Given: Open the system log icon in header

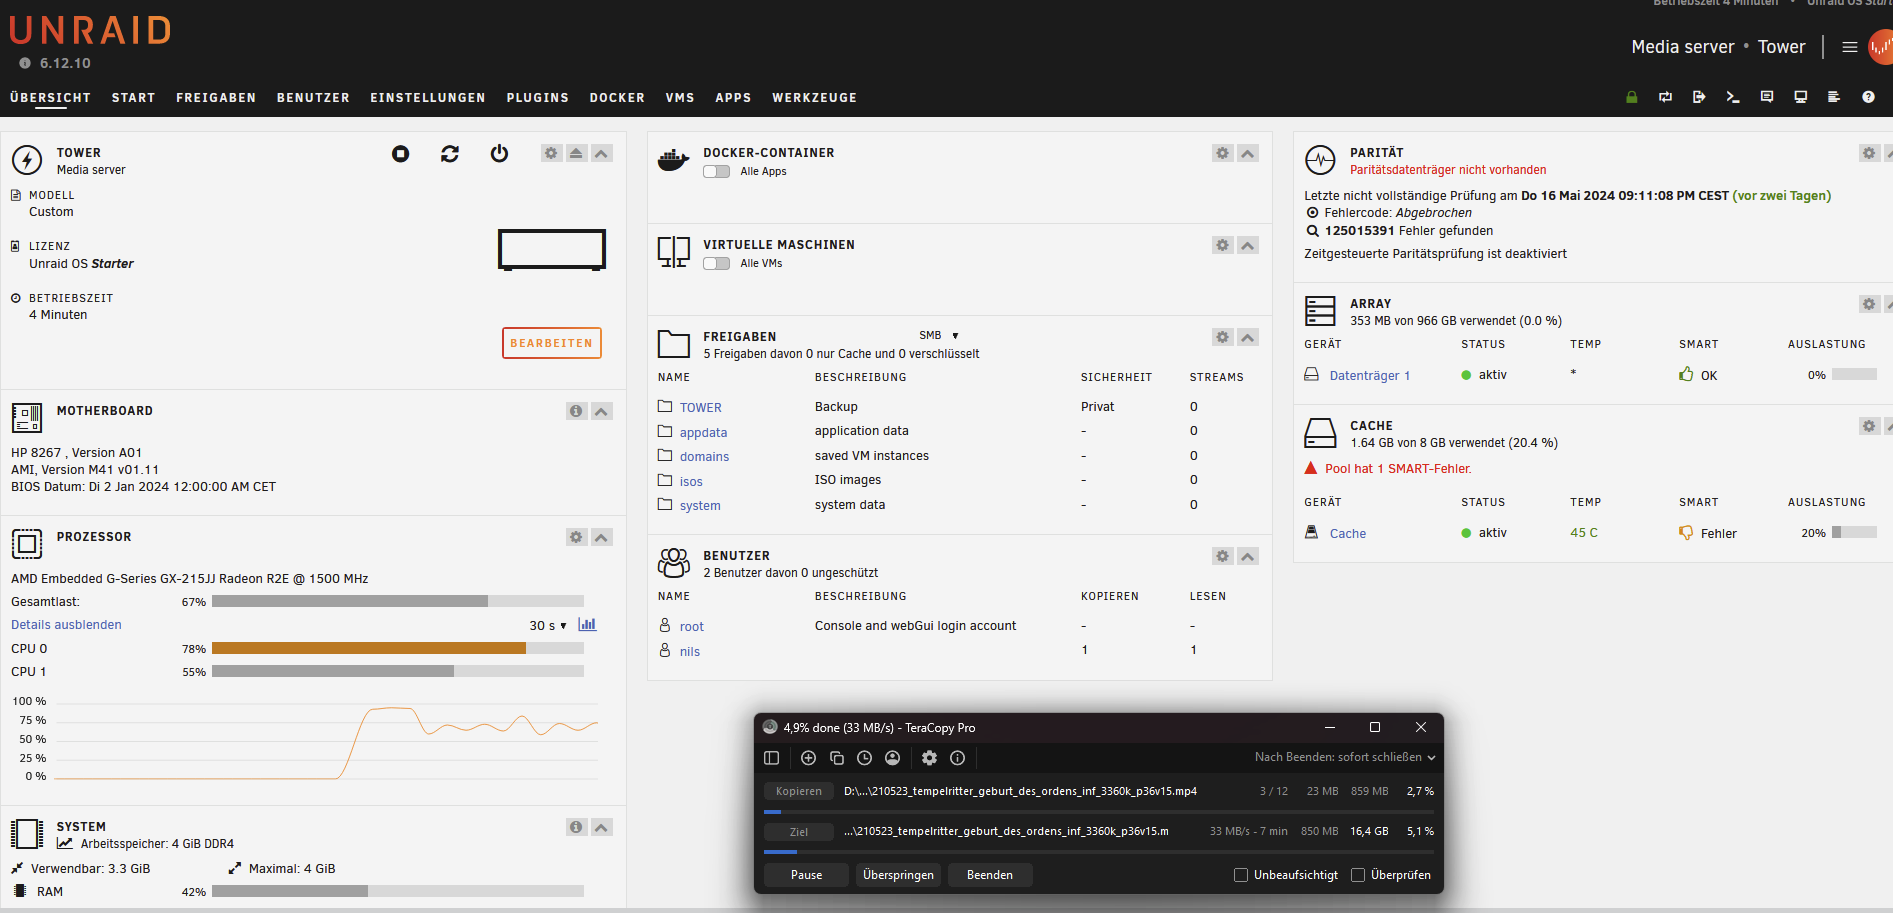Looking at the screenshot, I should 1834,97.
